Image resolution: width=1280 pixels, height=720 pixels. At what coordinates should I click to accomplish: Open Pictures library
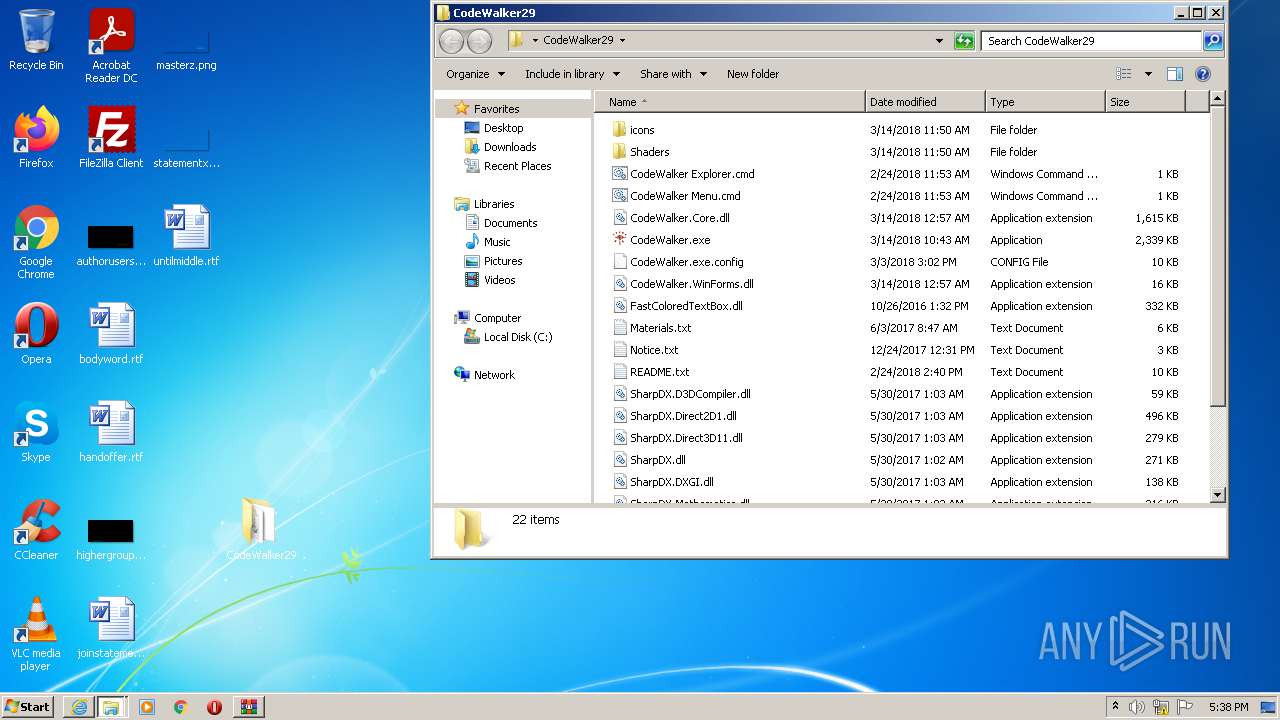(x=503, y=261)
